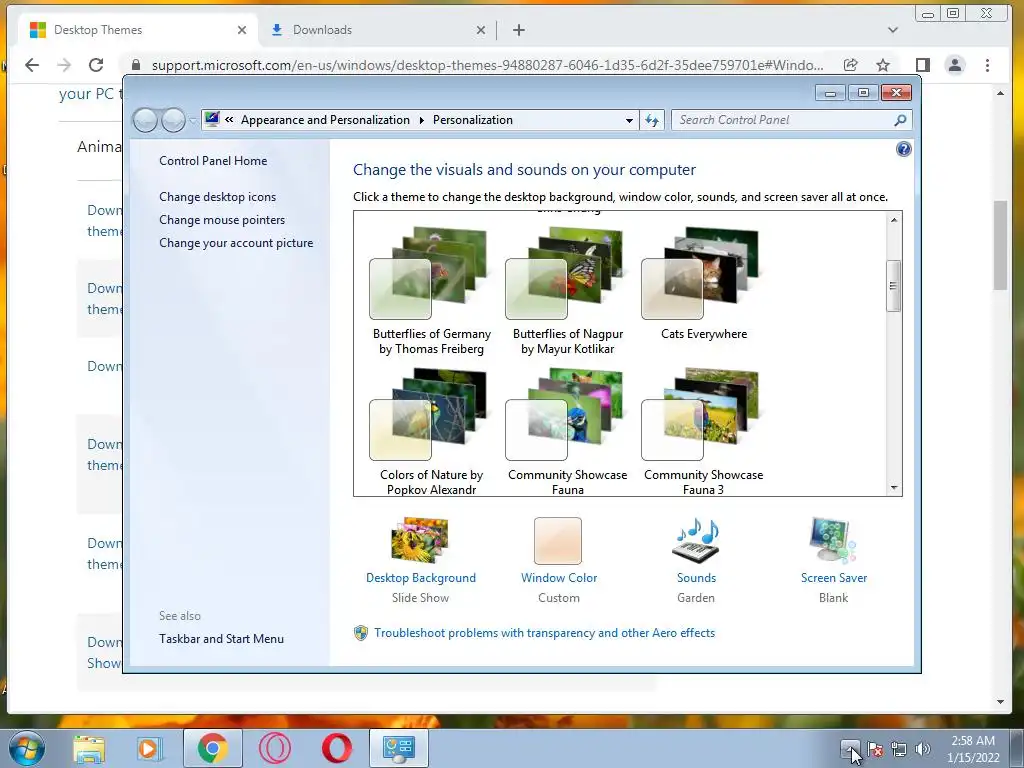This screenshot has width=1024, height=768.
Task: Switch to Chrome in taskbar
Action: click(x=212, y=748)
